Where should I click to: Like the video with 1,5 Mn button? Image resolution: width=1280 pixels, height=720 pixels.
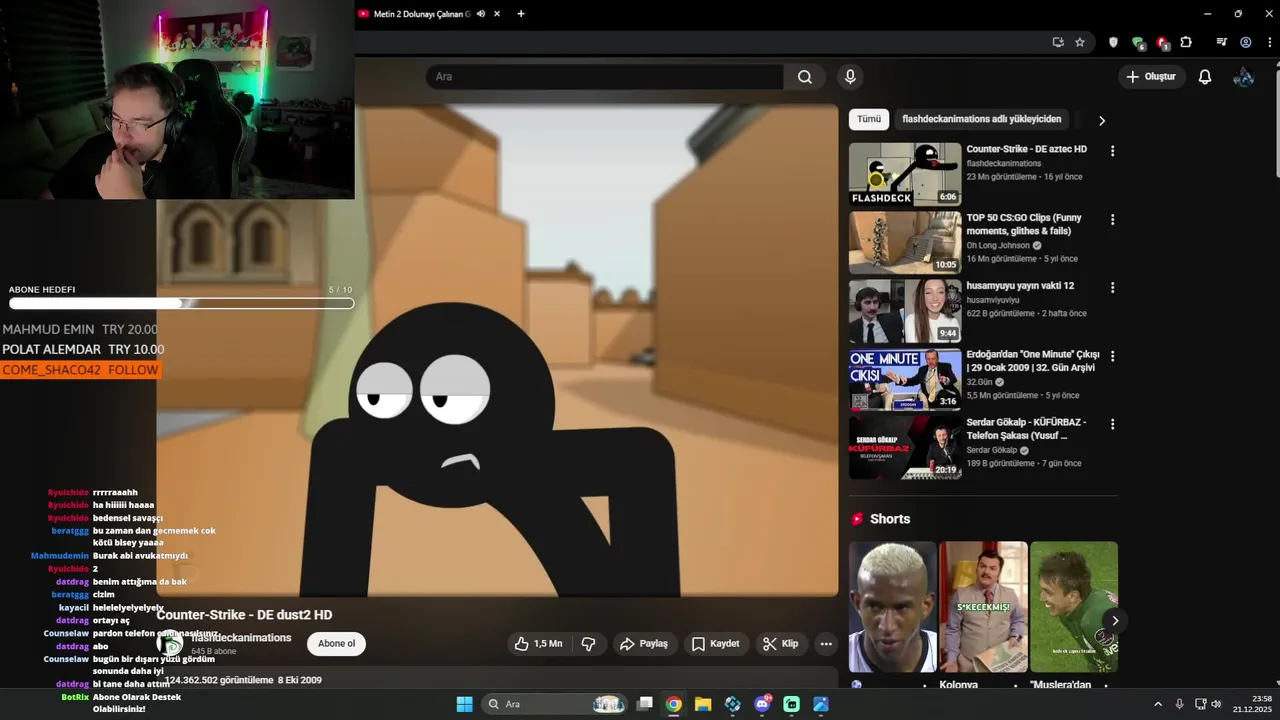coord(538,644)
